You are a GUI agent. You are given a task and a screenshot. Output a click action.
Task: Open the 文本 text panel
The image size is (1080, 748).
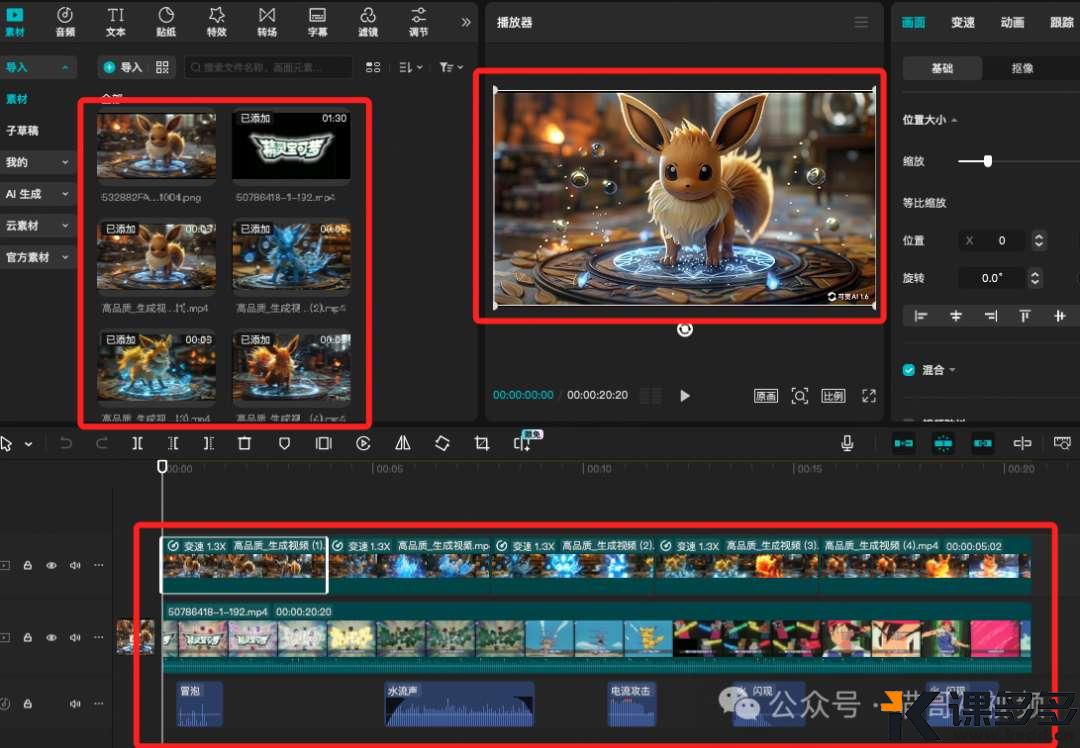(116, 21)
